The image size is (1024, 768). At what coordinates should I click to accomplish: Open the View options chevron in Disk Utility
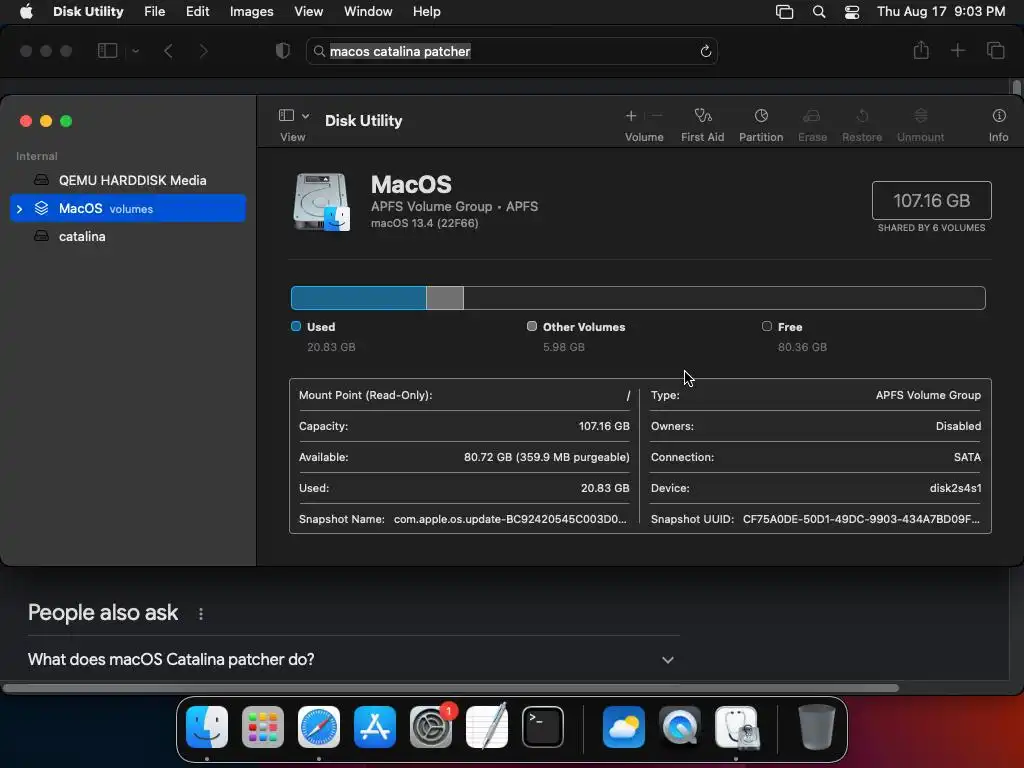305,116
